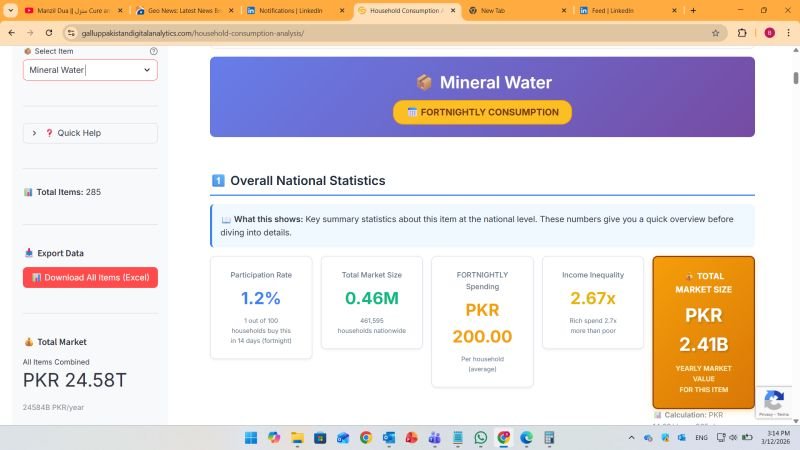
Task: Expand the Quick Help section
Action: [90, 133]
